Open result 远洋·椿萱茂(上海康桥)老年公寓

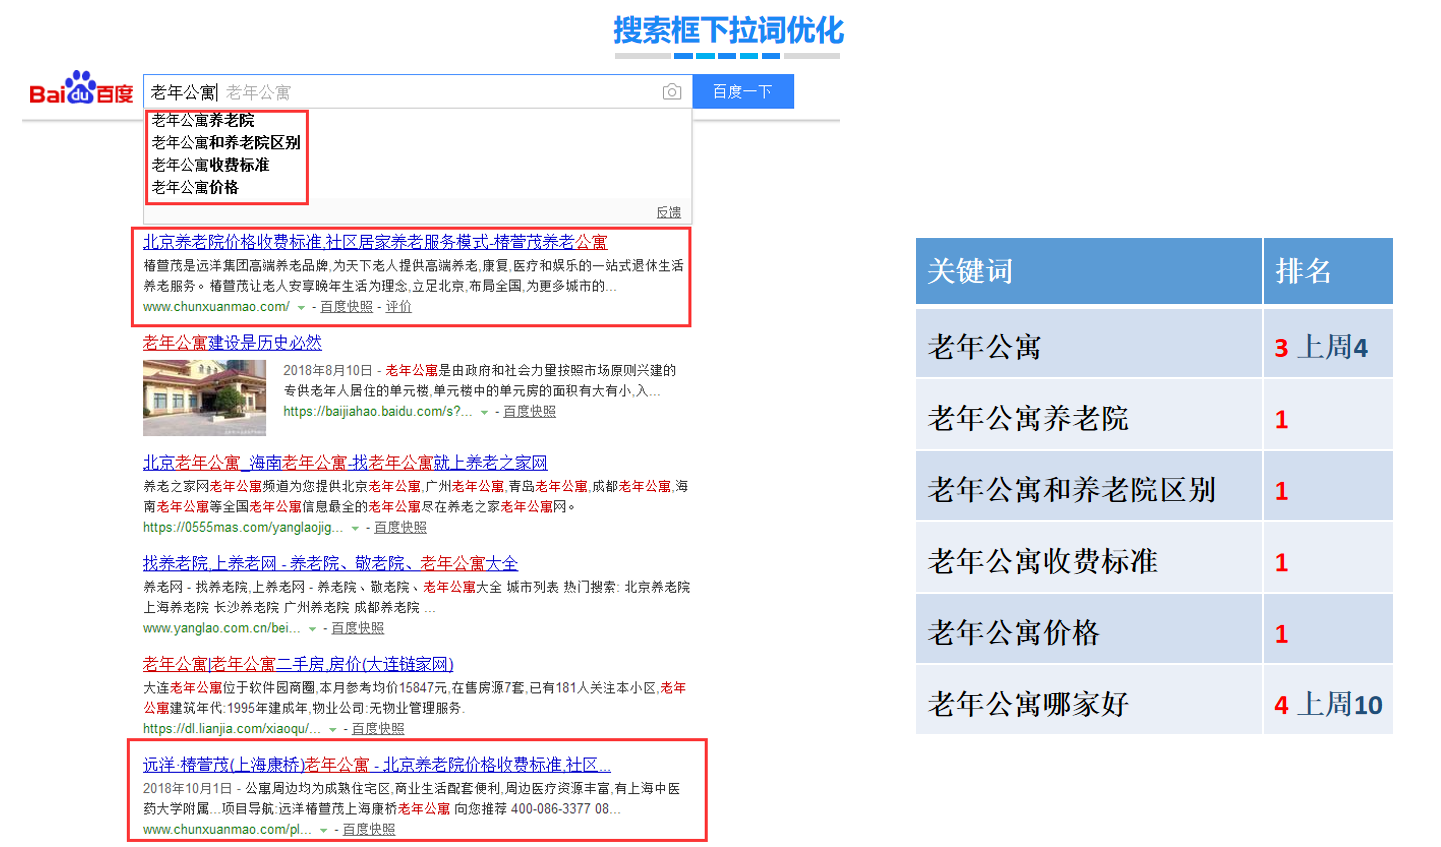coord(376,765)
